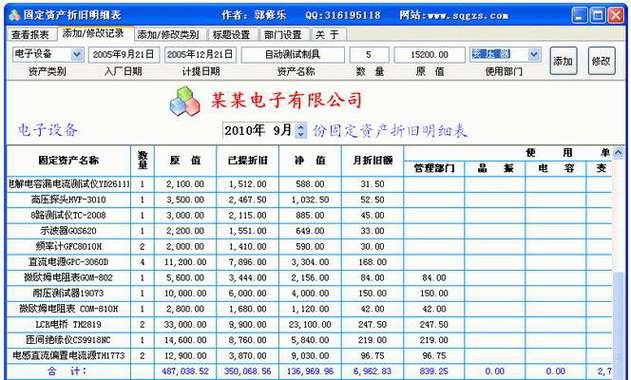Click total original value 487,038.52
Image resolution: width=631 pixels, height=380 pixels.
tap(185, 371)
